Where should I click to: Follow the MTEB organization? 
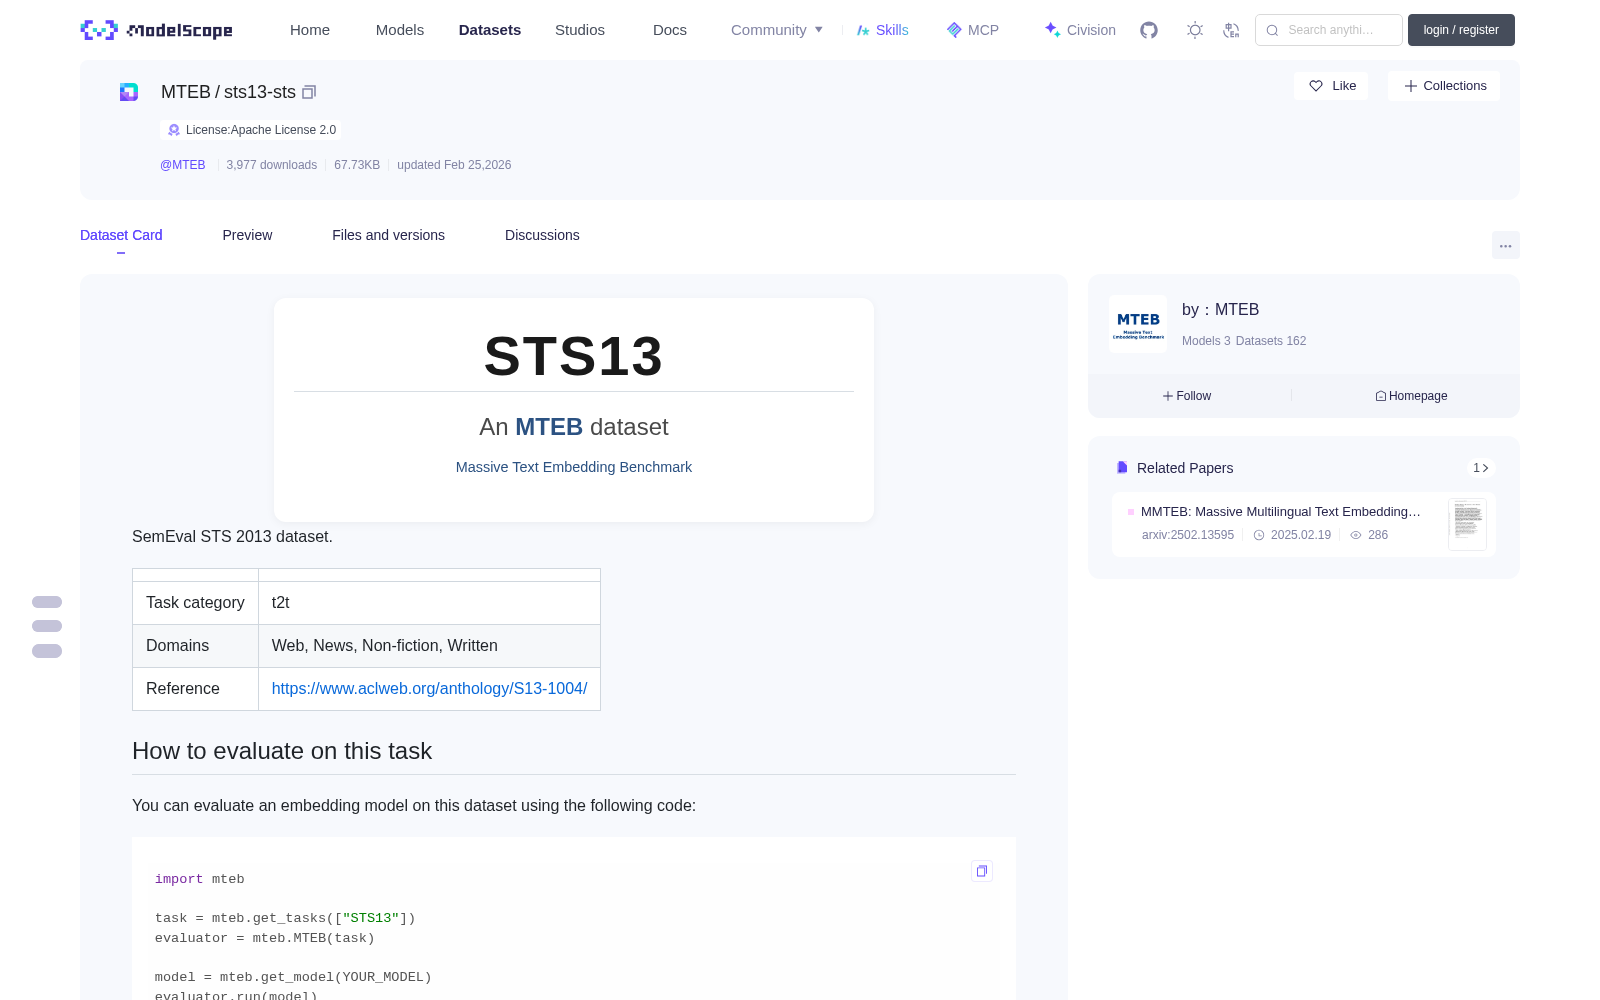click(1187, 396)
